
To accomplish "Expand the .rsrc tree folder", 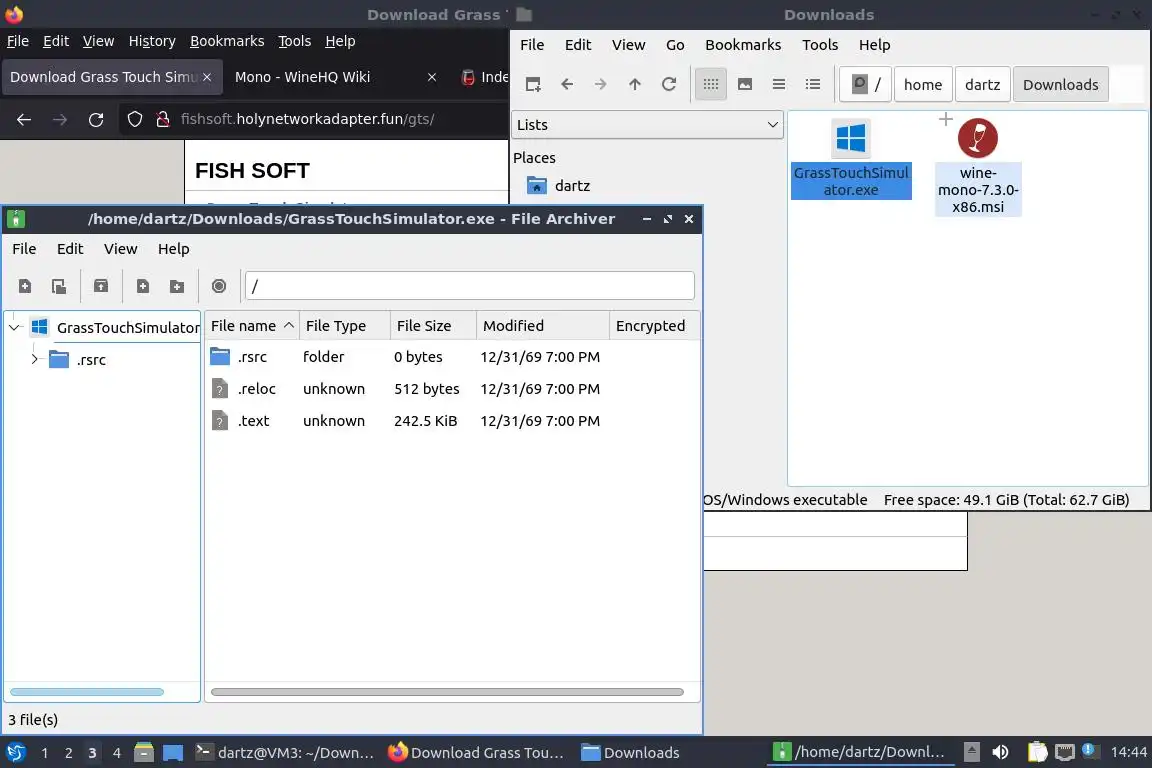I will [x=34, y=359].
